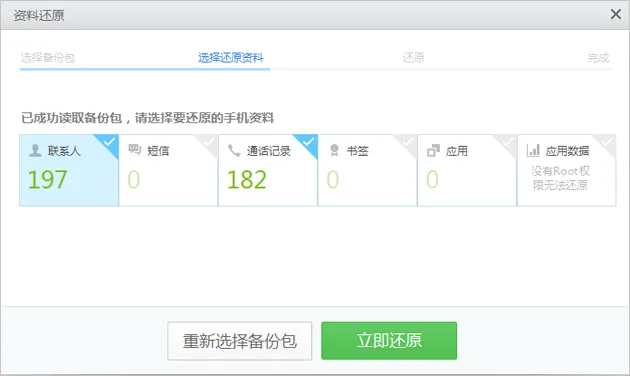Open the 还原 step tab
The height and width of the screenshot is (376, 630).
pyautogui.click(x=413, y=58)
